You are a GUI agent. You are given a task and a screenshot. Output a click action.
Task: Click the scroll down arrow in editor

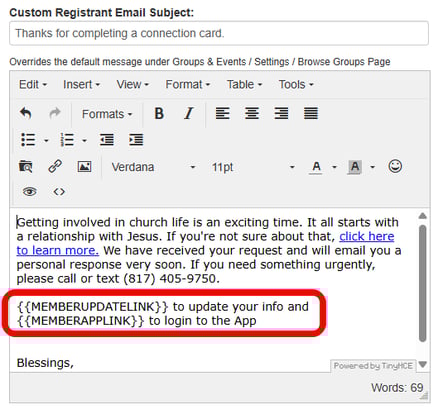pyautogui.click(x=423, y=364)
